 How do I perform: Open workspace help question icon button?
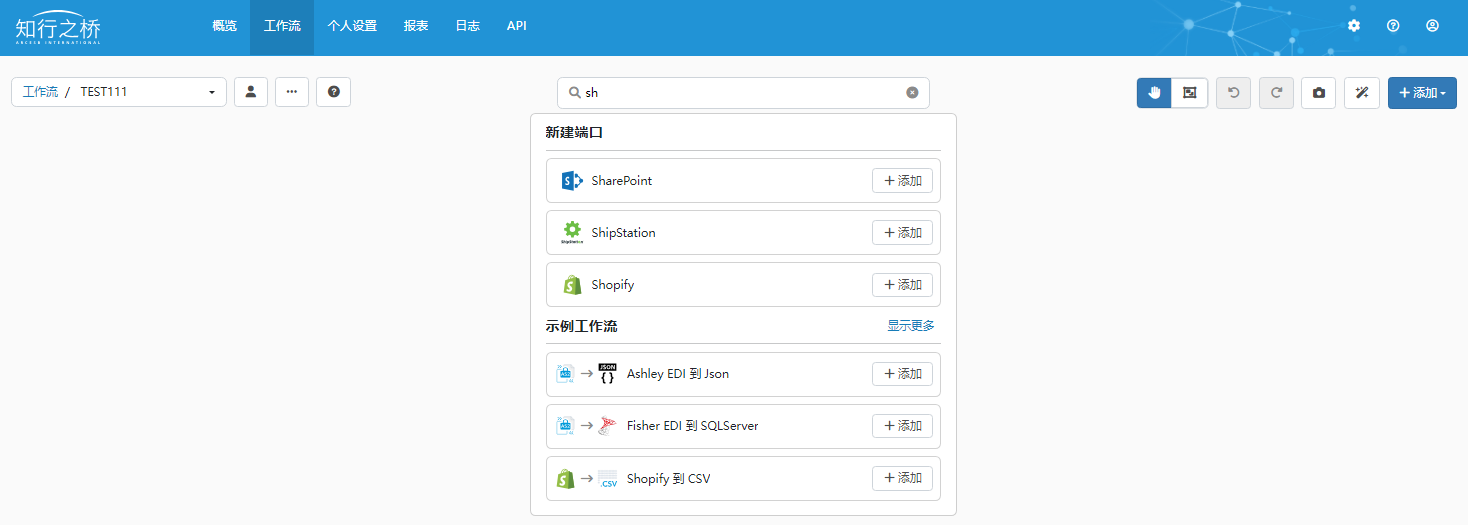[333, 92]
